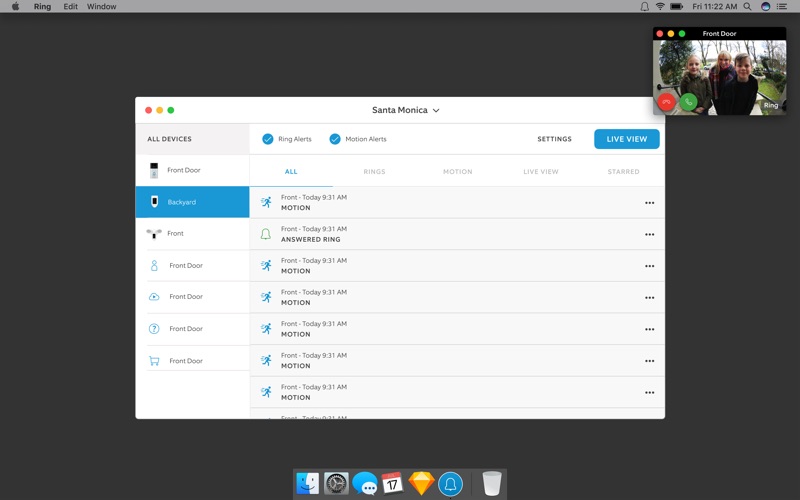
Task: Open Trash in the Dock
Action: point(492,483)
